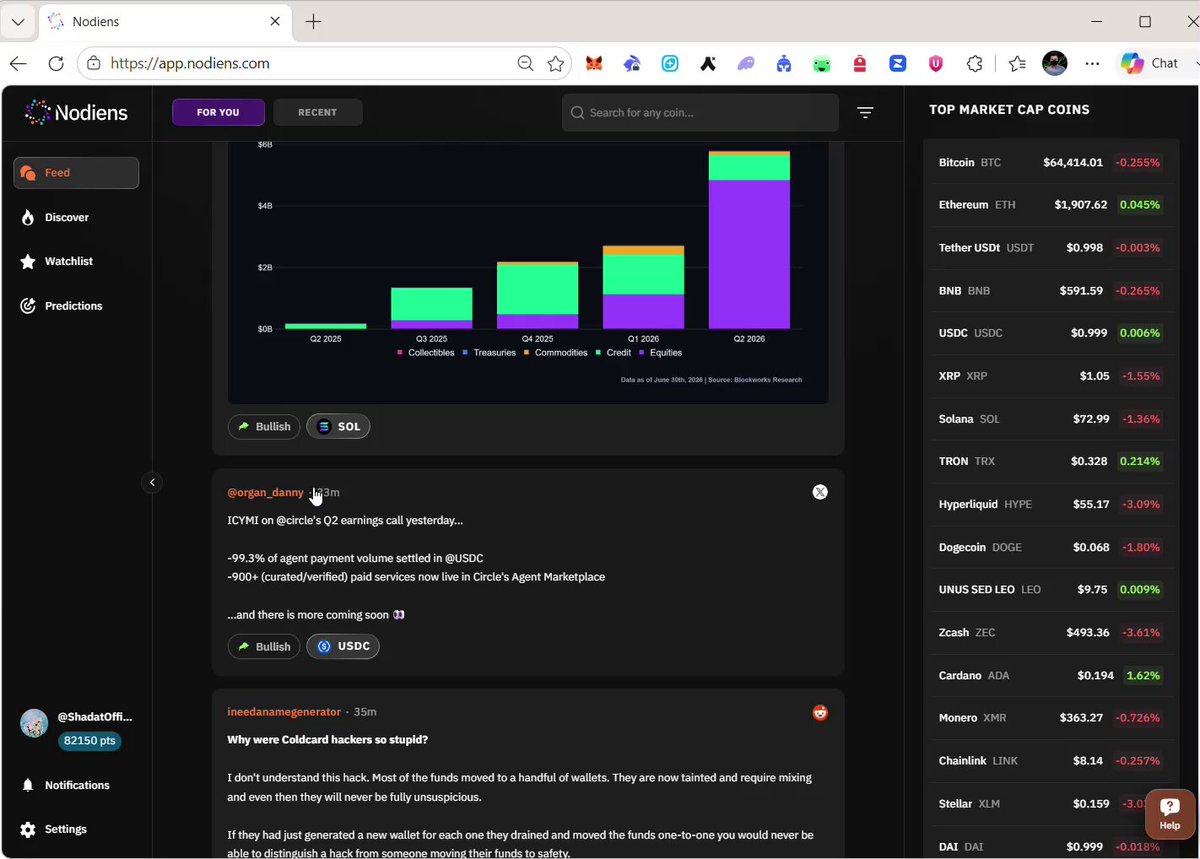Click the USDC coin tag on organ_danny's post

pyautogui.click(x=343, y=647)
